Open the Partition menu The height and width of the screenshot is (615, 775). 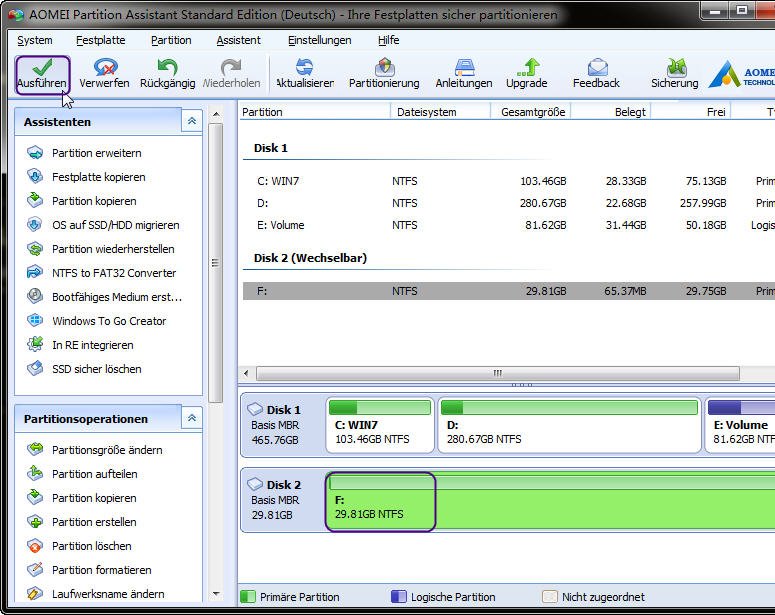(x=171, y=40)
